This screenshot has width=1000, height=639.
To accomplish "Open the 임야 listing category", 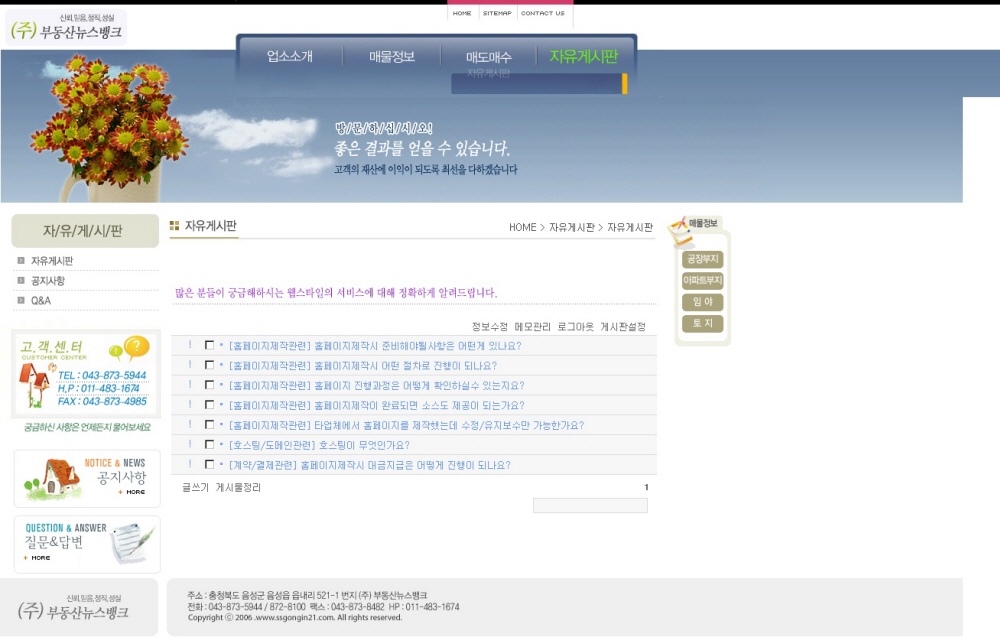I will pyautogui.click(x=702, y=302).
